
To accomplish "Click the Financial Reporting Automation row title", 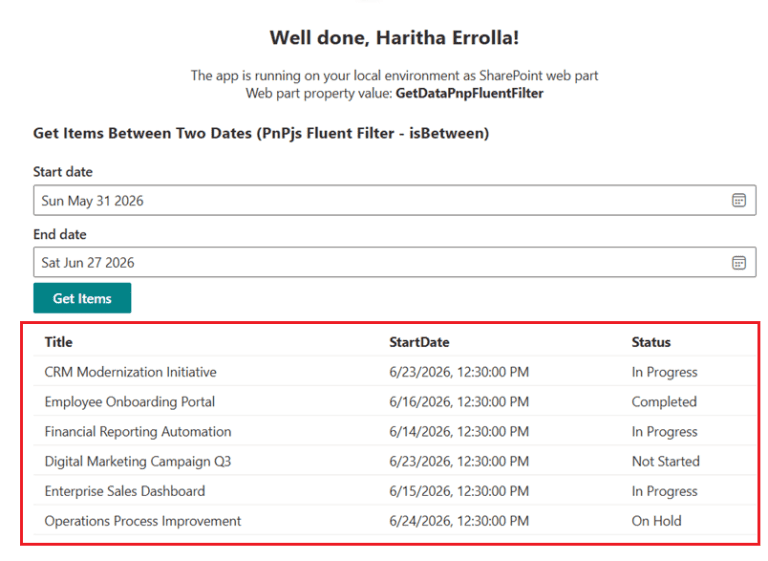I will click(138, 432).
